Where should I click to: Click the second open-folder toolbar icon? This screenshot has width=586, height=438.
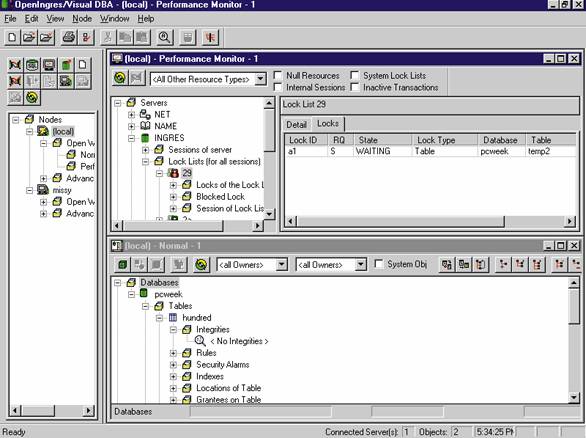click(x=46, y=37)
